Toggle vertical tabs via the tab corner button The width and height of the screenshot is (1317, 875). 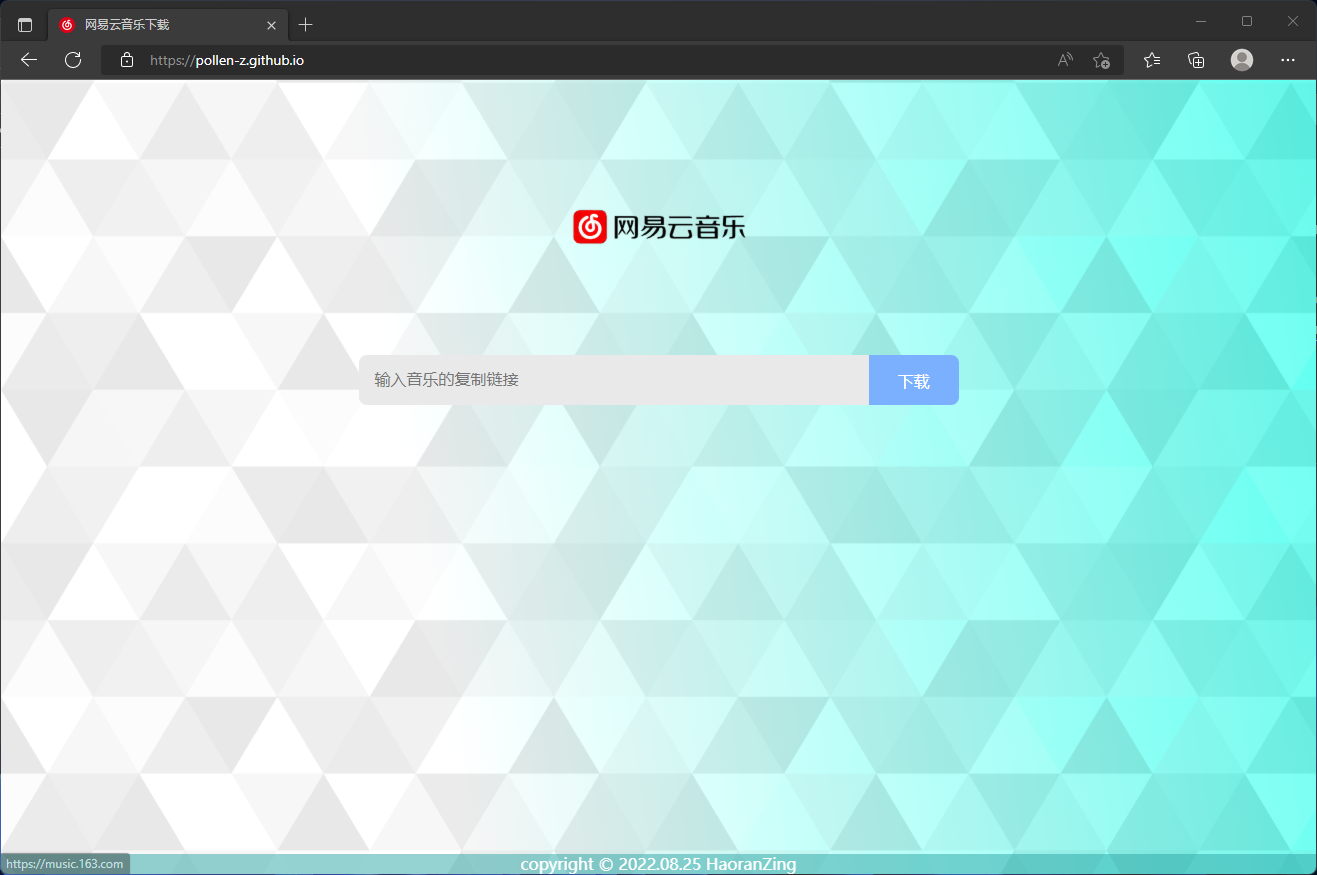[x=24, y=24]
